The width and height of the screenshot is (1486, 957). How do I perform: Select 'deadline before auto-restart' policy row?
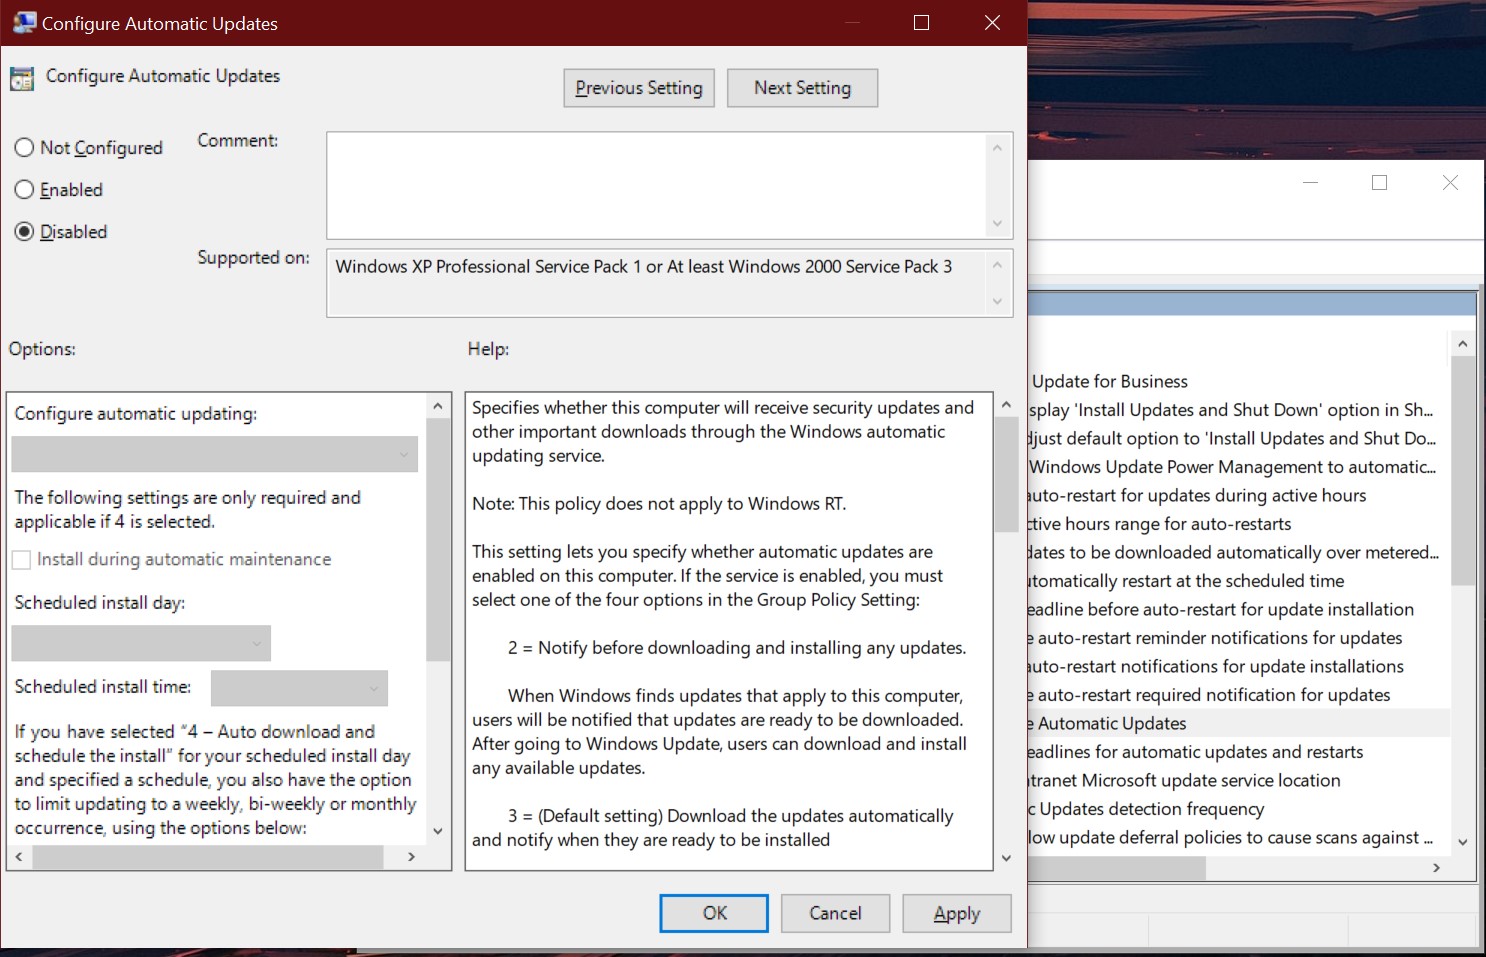click(1221, 610)
